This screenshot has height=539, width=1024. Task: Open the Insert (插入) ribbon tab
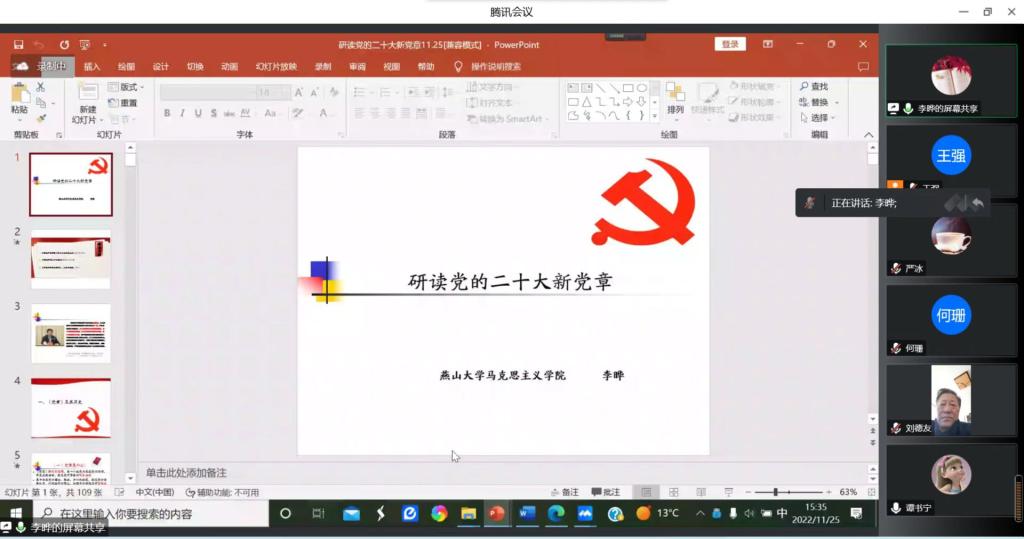point(92,67)
